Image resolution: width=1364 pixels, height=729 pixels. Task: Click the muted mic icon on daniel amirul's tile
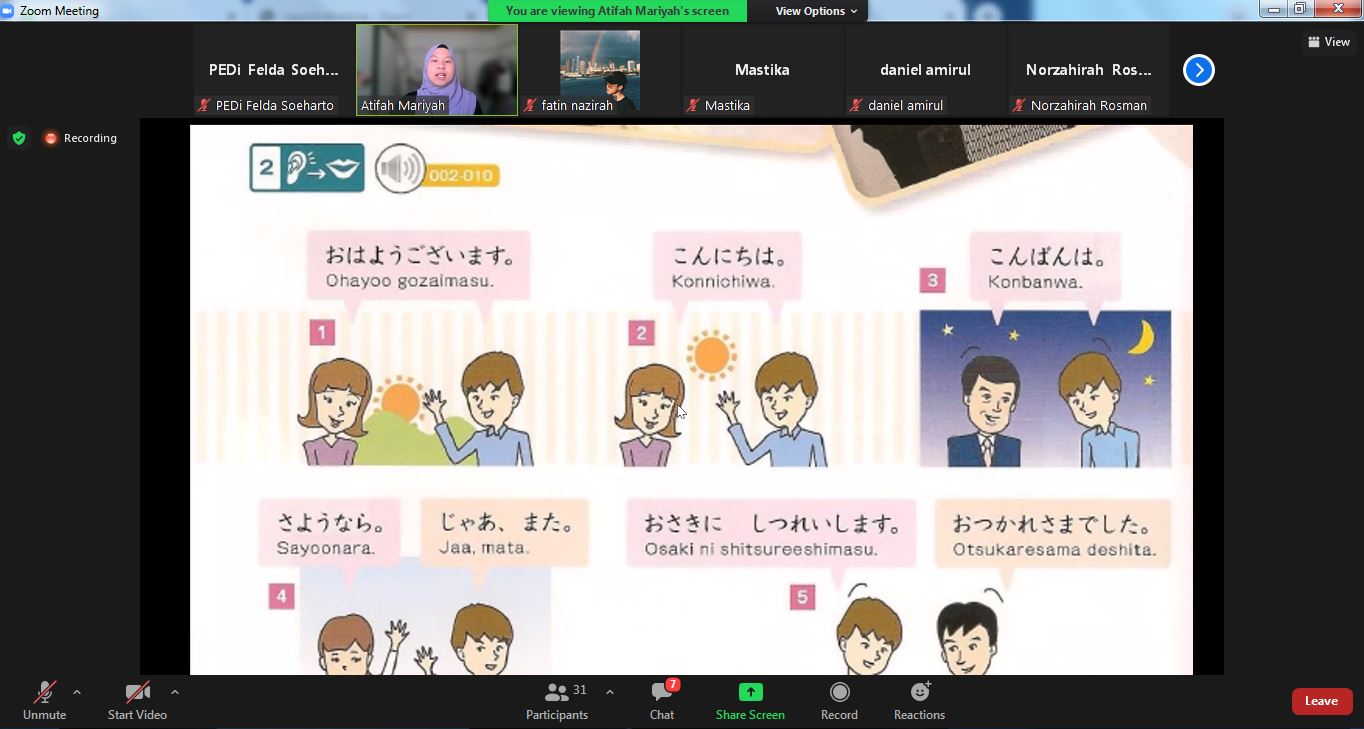click(x=856, y=105)
